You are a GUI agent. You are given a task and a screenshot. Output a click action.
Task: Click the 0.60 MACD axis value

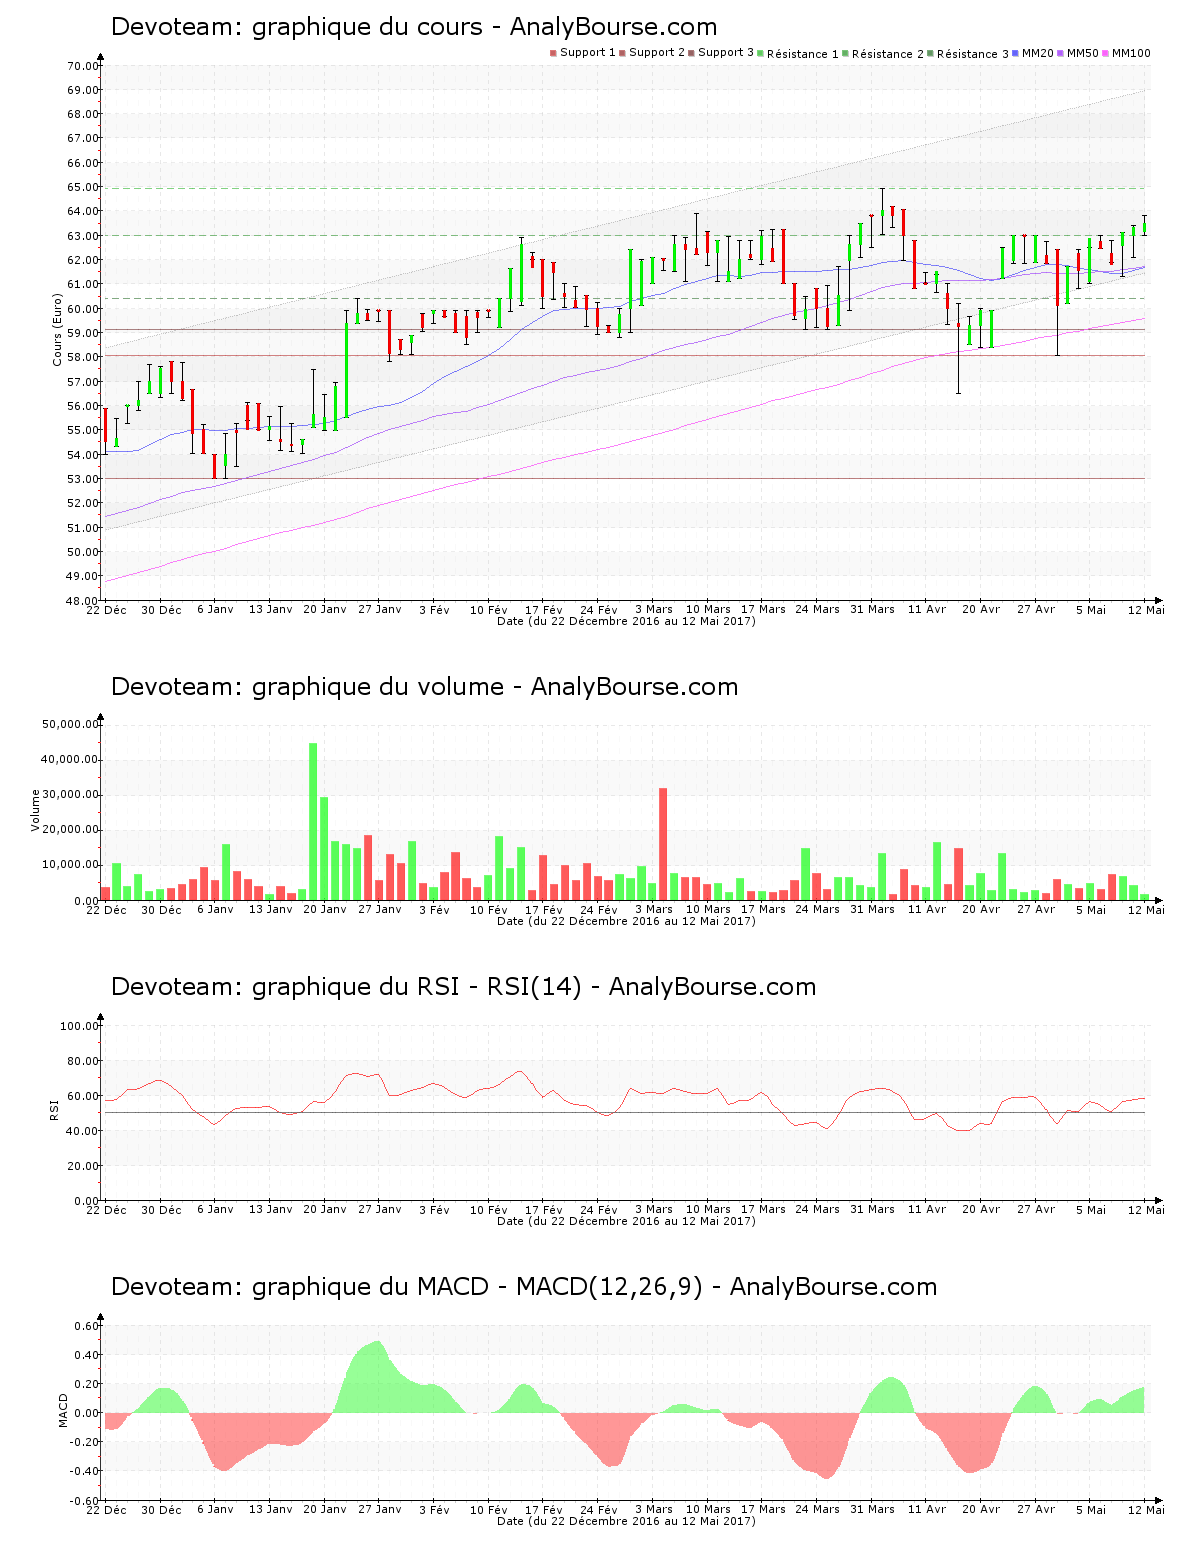[87, 1326]
